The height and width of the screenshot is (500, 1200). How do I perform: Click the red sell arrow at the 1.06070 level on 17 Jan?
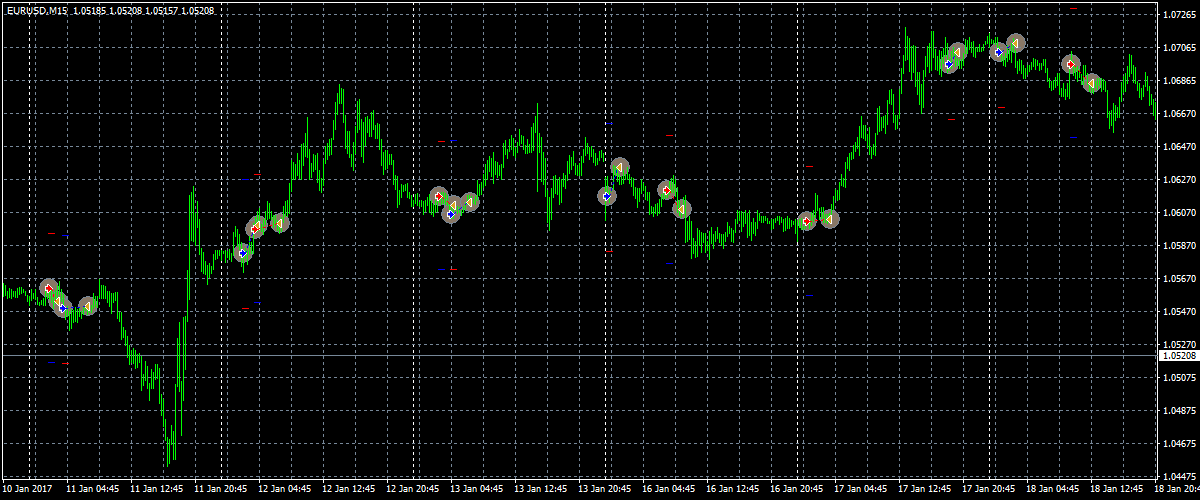(807, 221)
